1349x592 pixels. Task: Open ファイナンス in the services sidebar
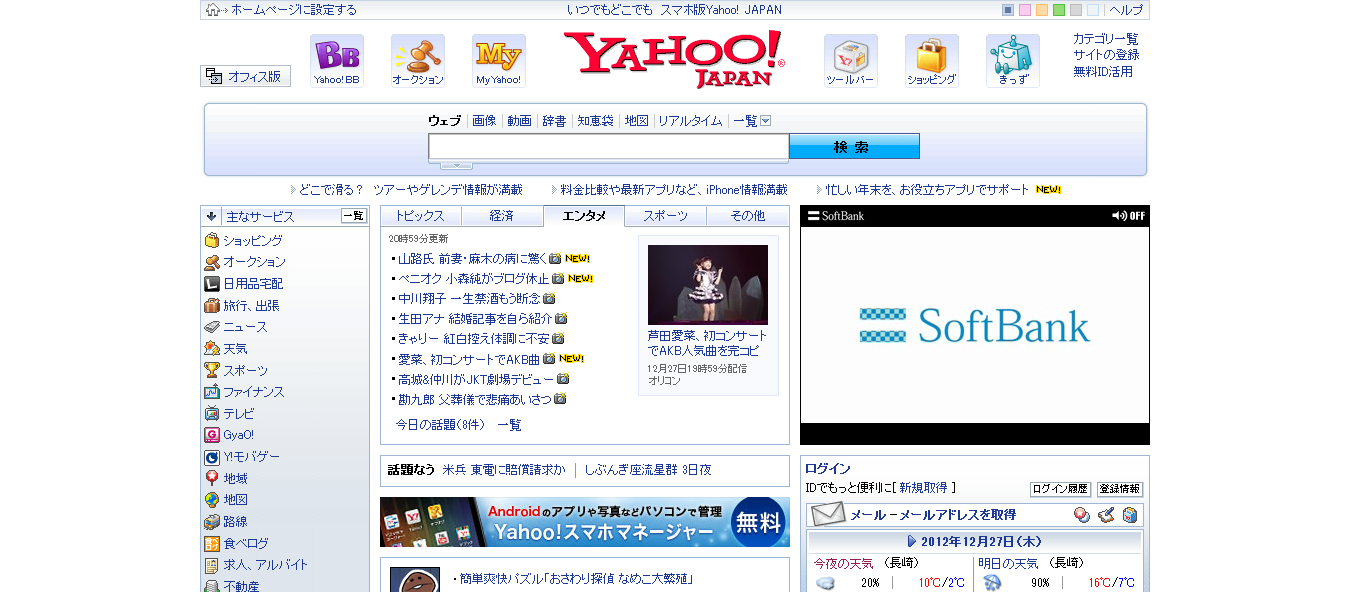(253, 392)
